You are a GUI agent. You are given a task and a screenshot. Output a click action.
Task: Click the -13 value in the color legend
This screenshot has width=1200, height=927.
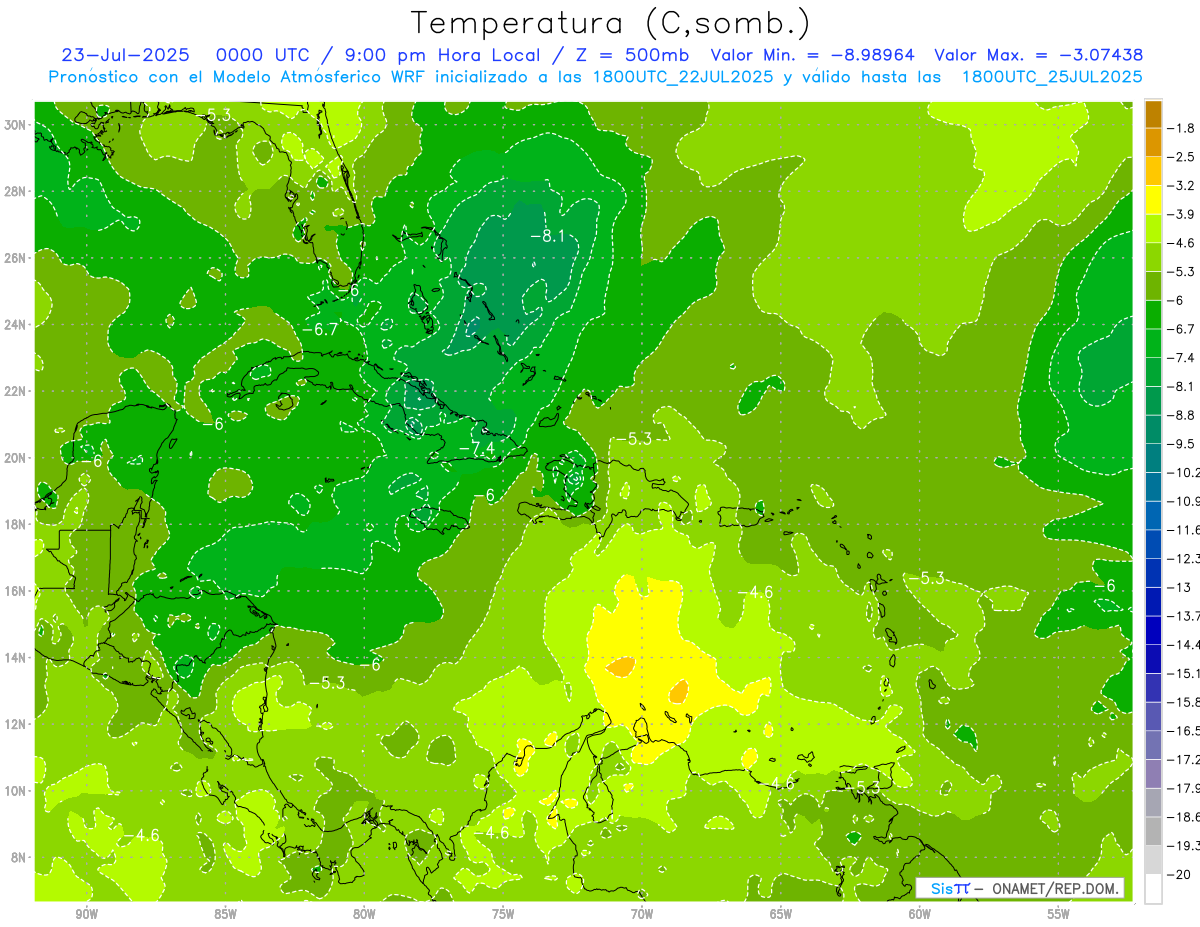click(1179, 587)
